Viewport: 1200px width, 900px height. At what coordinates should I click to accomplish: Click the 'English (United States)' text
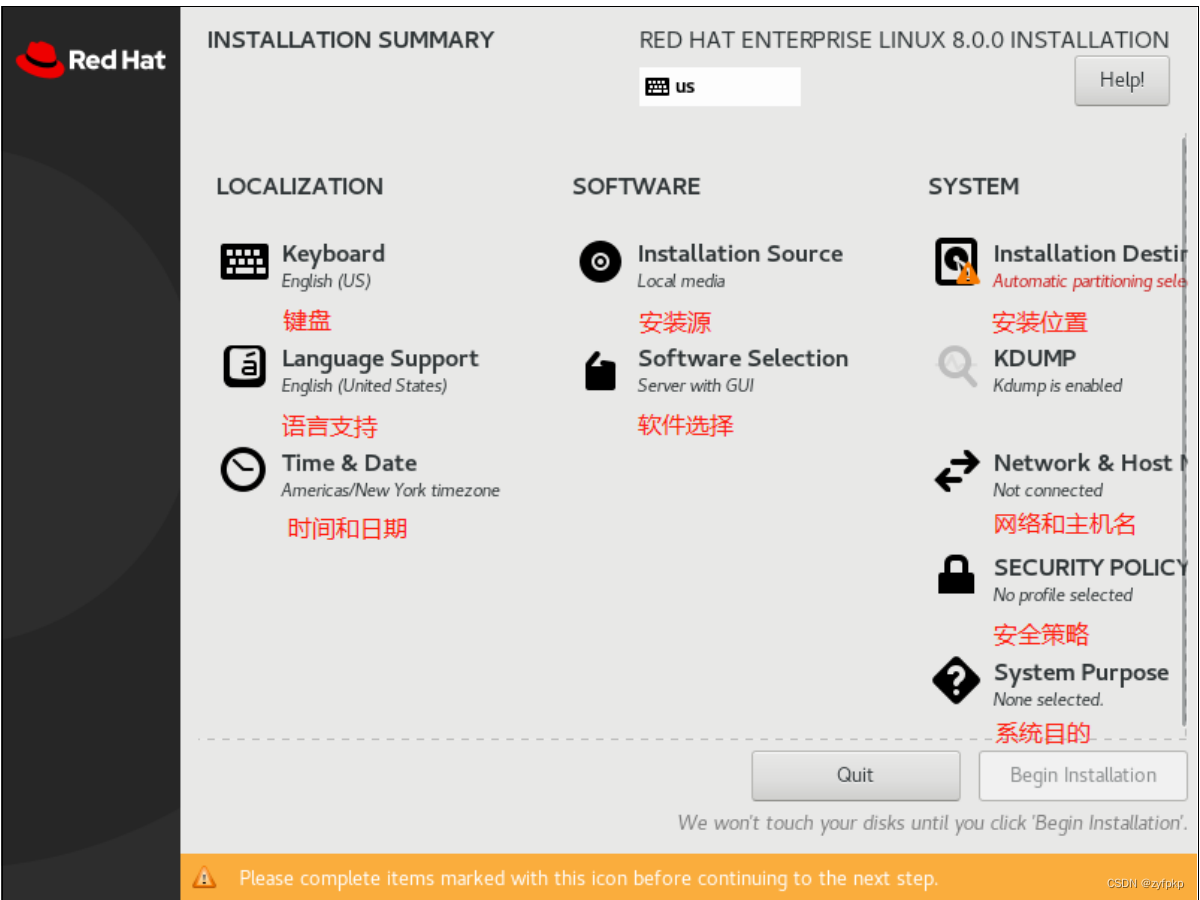point(364,386)
